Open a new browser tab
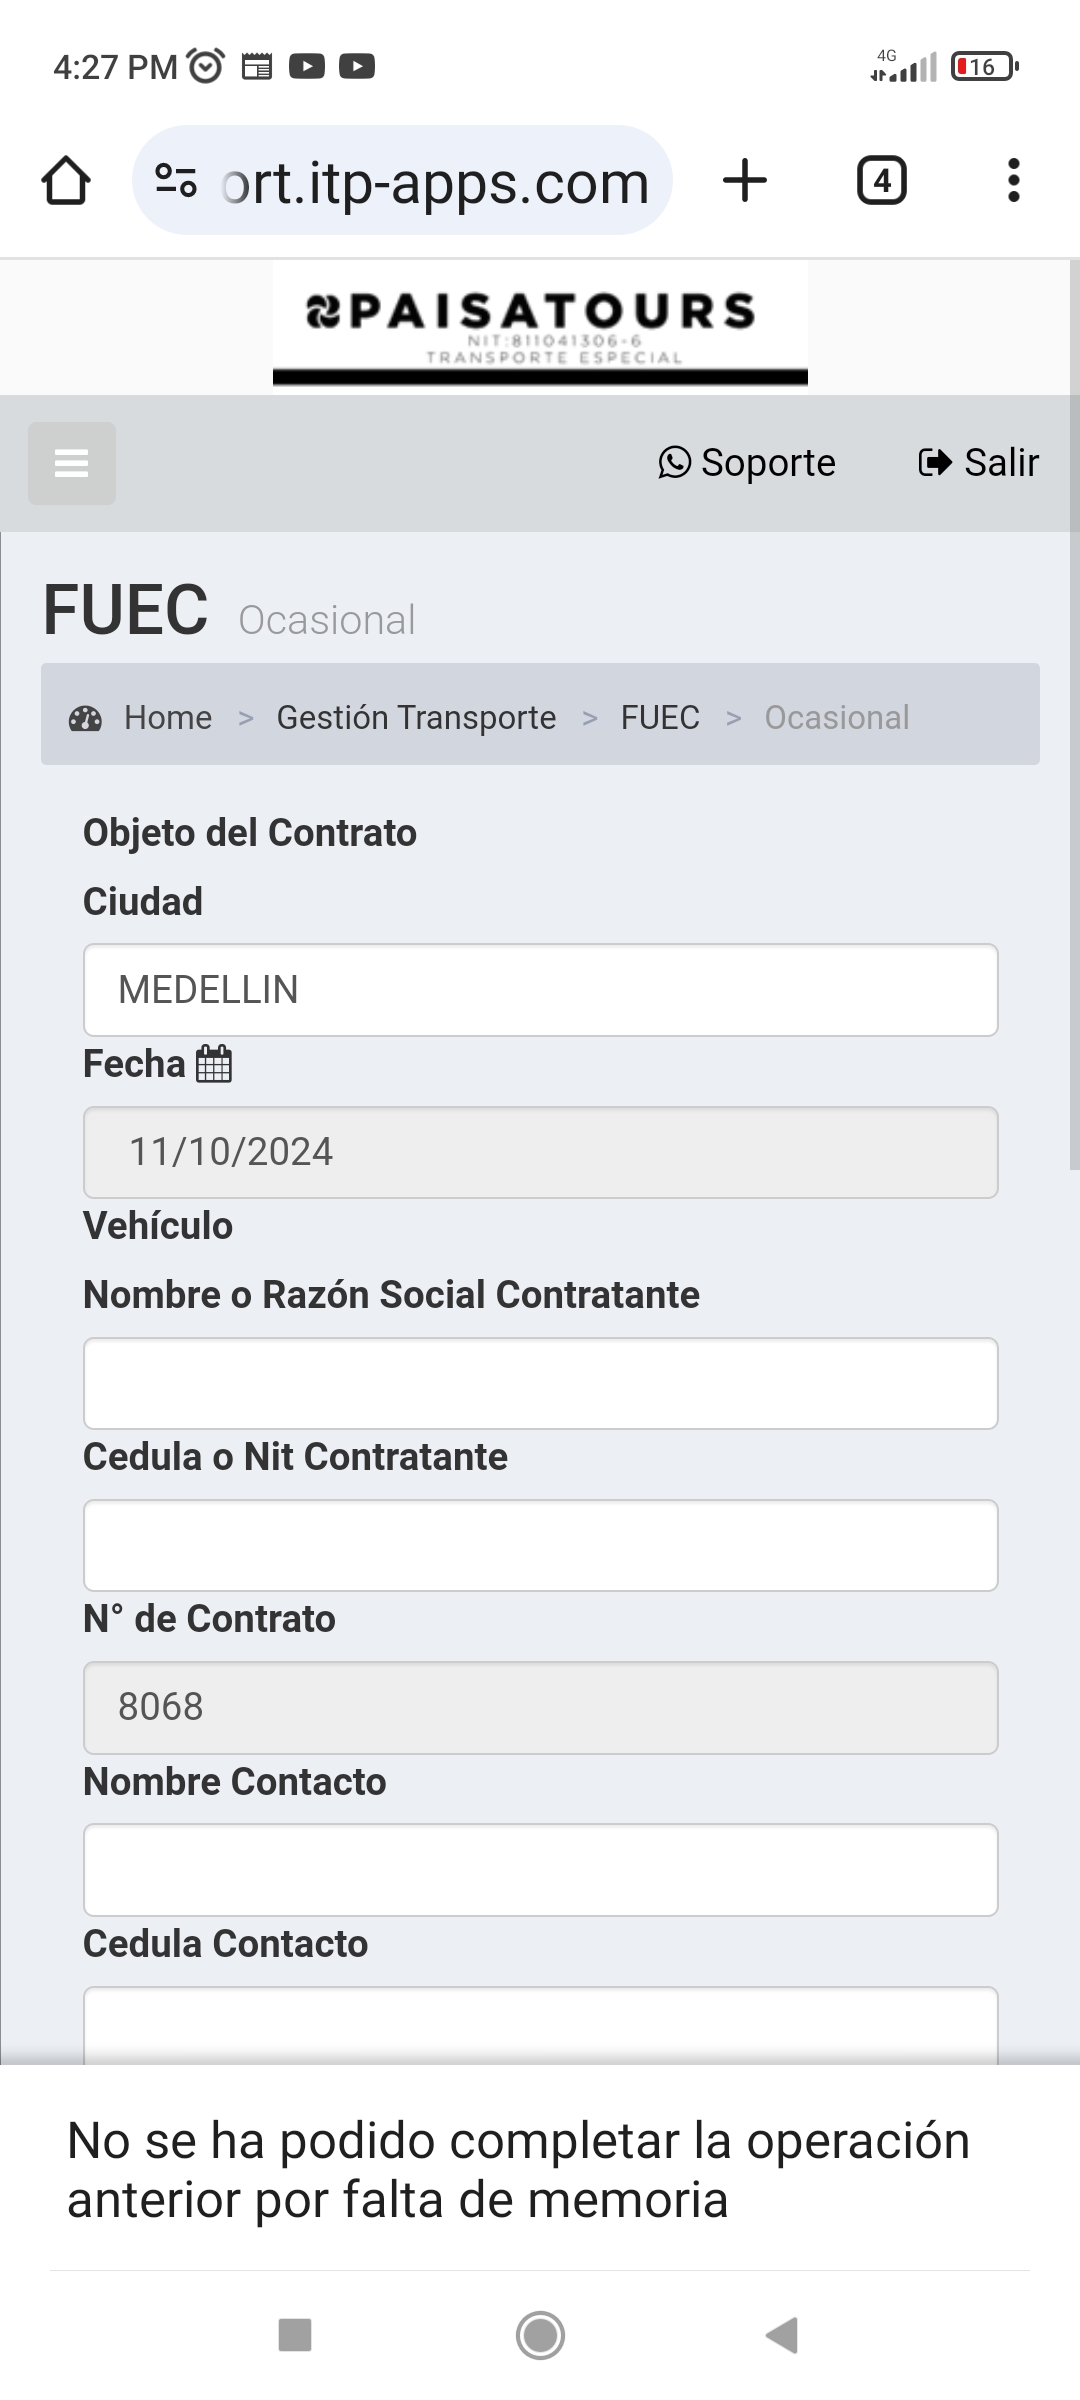The height and width of the screenshot is (2400, 1080). point(745,181)
